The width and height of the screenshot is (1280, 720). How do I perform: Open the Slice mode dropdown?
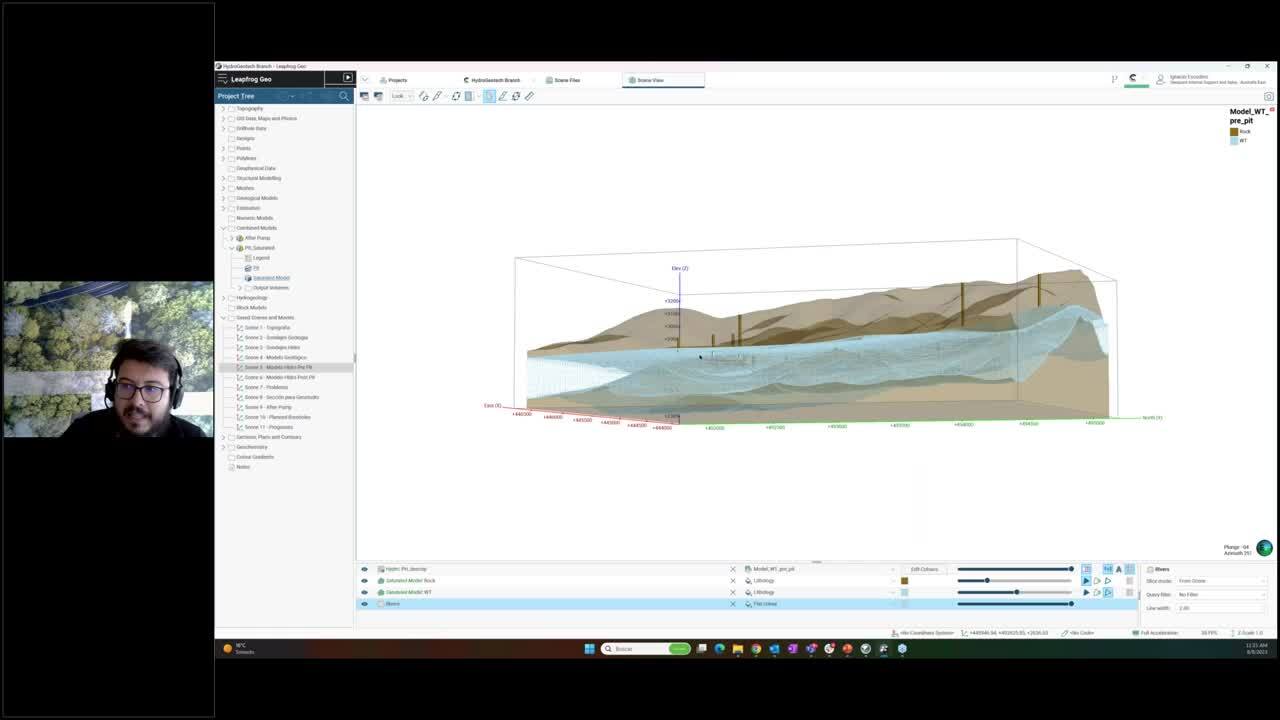[1221, 581]
